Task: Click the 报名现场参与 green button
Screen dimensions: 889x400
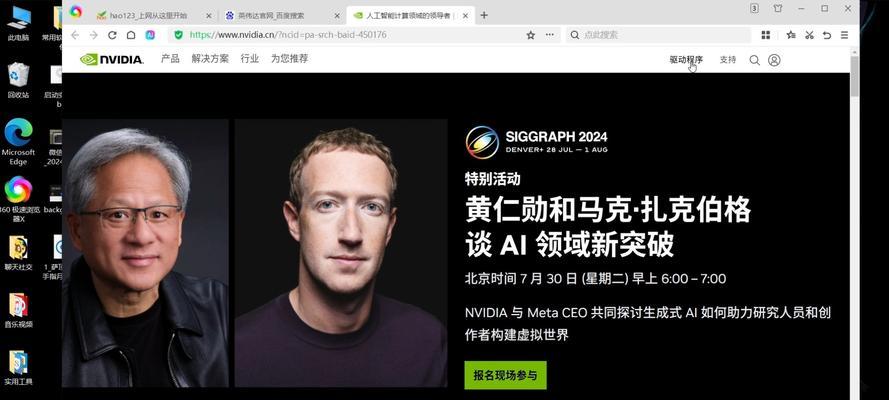Action: pyautogui.click(x=505, y=375)
